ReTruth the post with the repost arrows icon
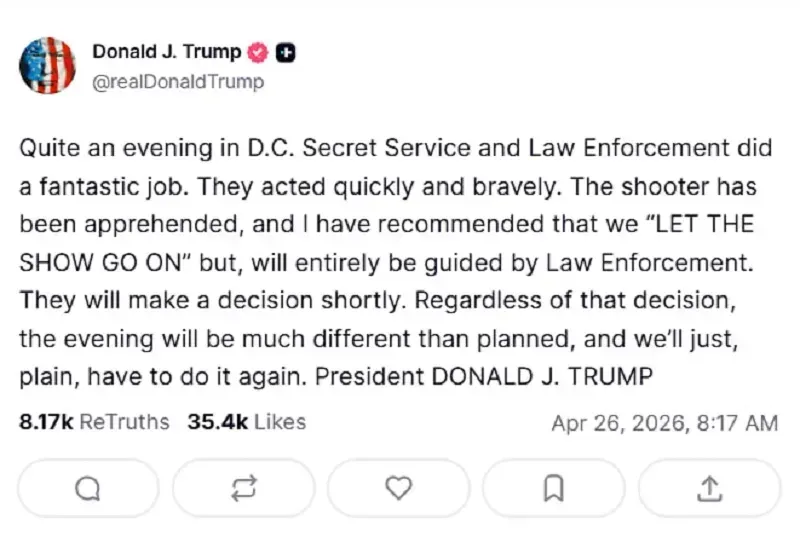This screenshot has height=554, width=800. click(244, 488)
